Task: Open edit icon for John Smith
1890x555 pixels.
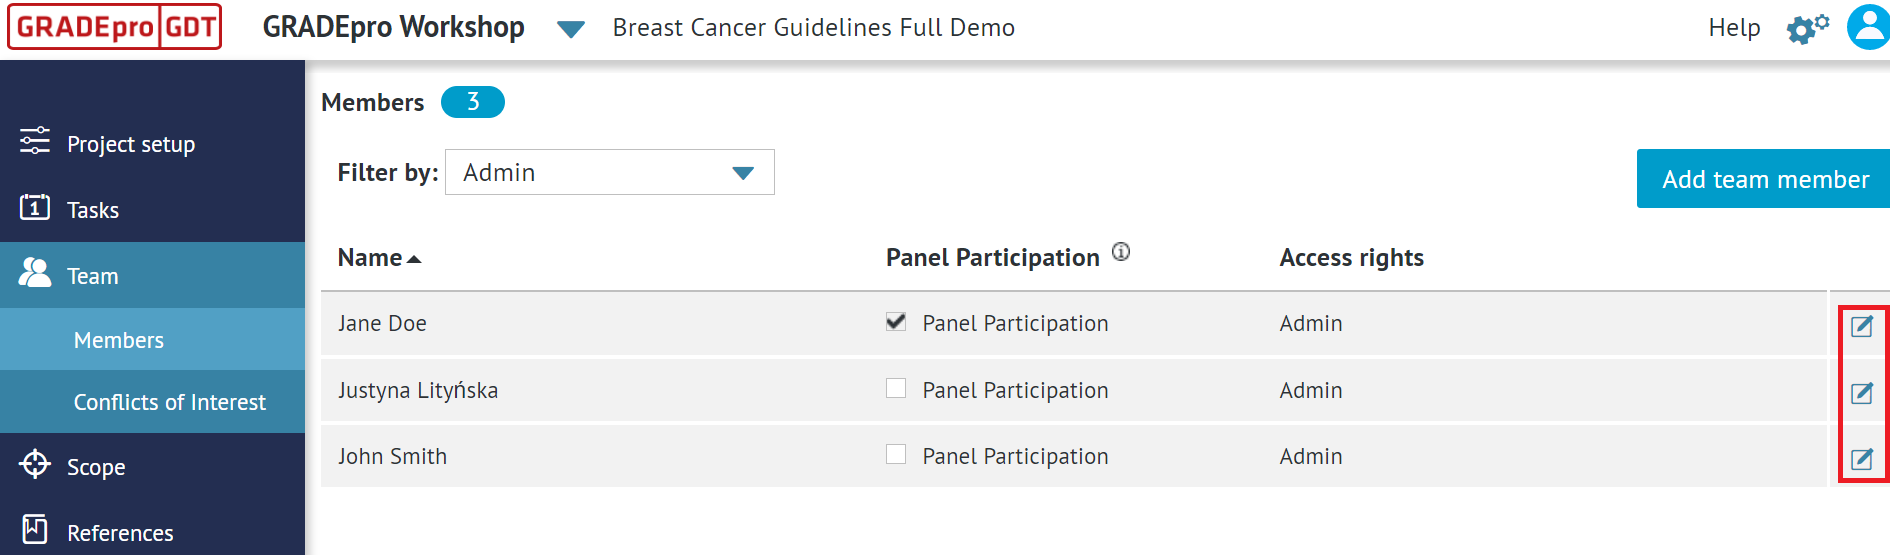Action: [1861, 459]
